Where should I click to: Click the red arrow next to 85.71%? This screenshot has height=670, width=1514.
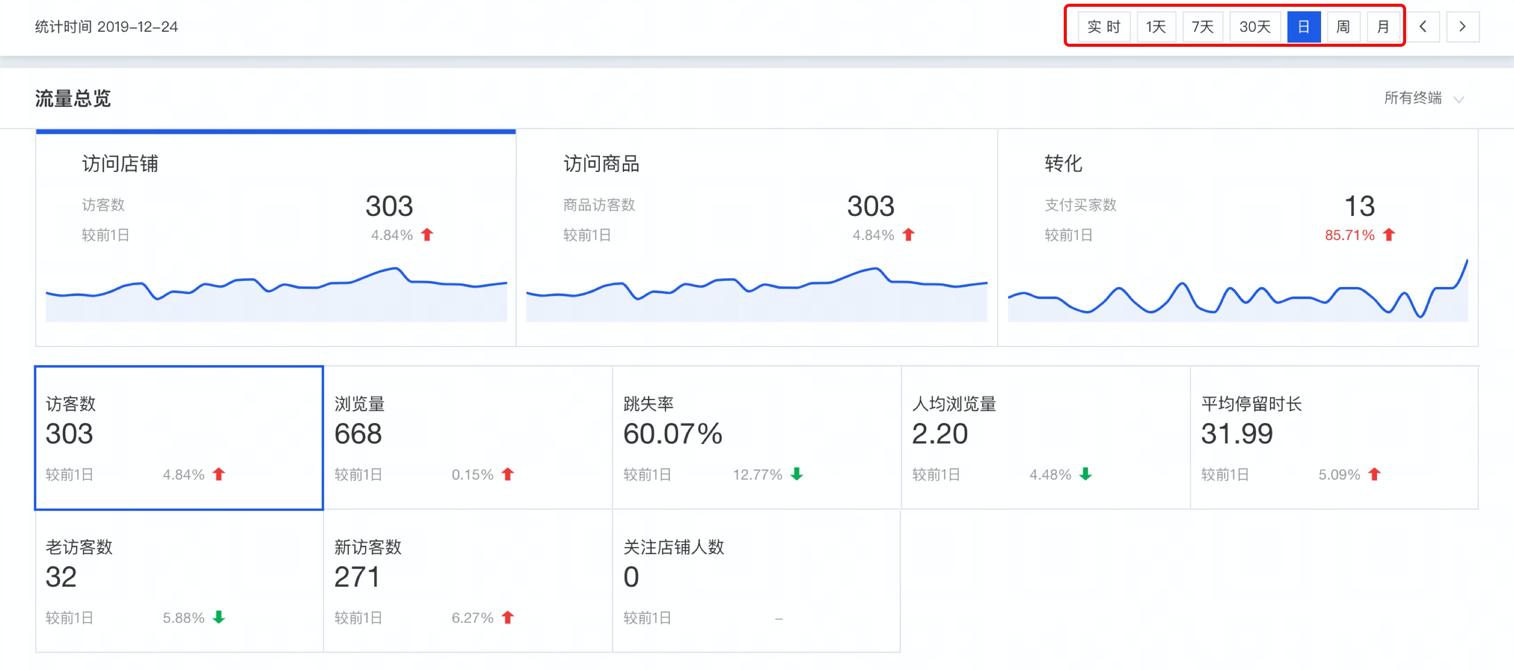pos(1389,235)
